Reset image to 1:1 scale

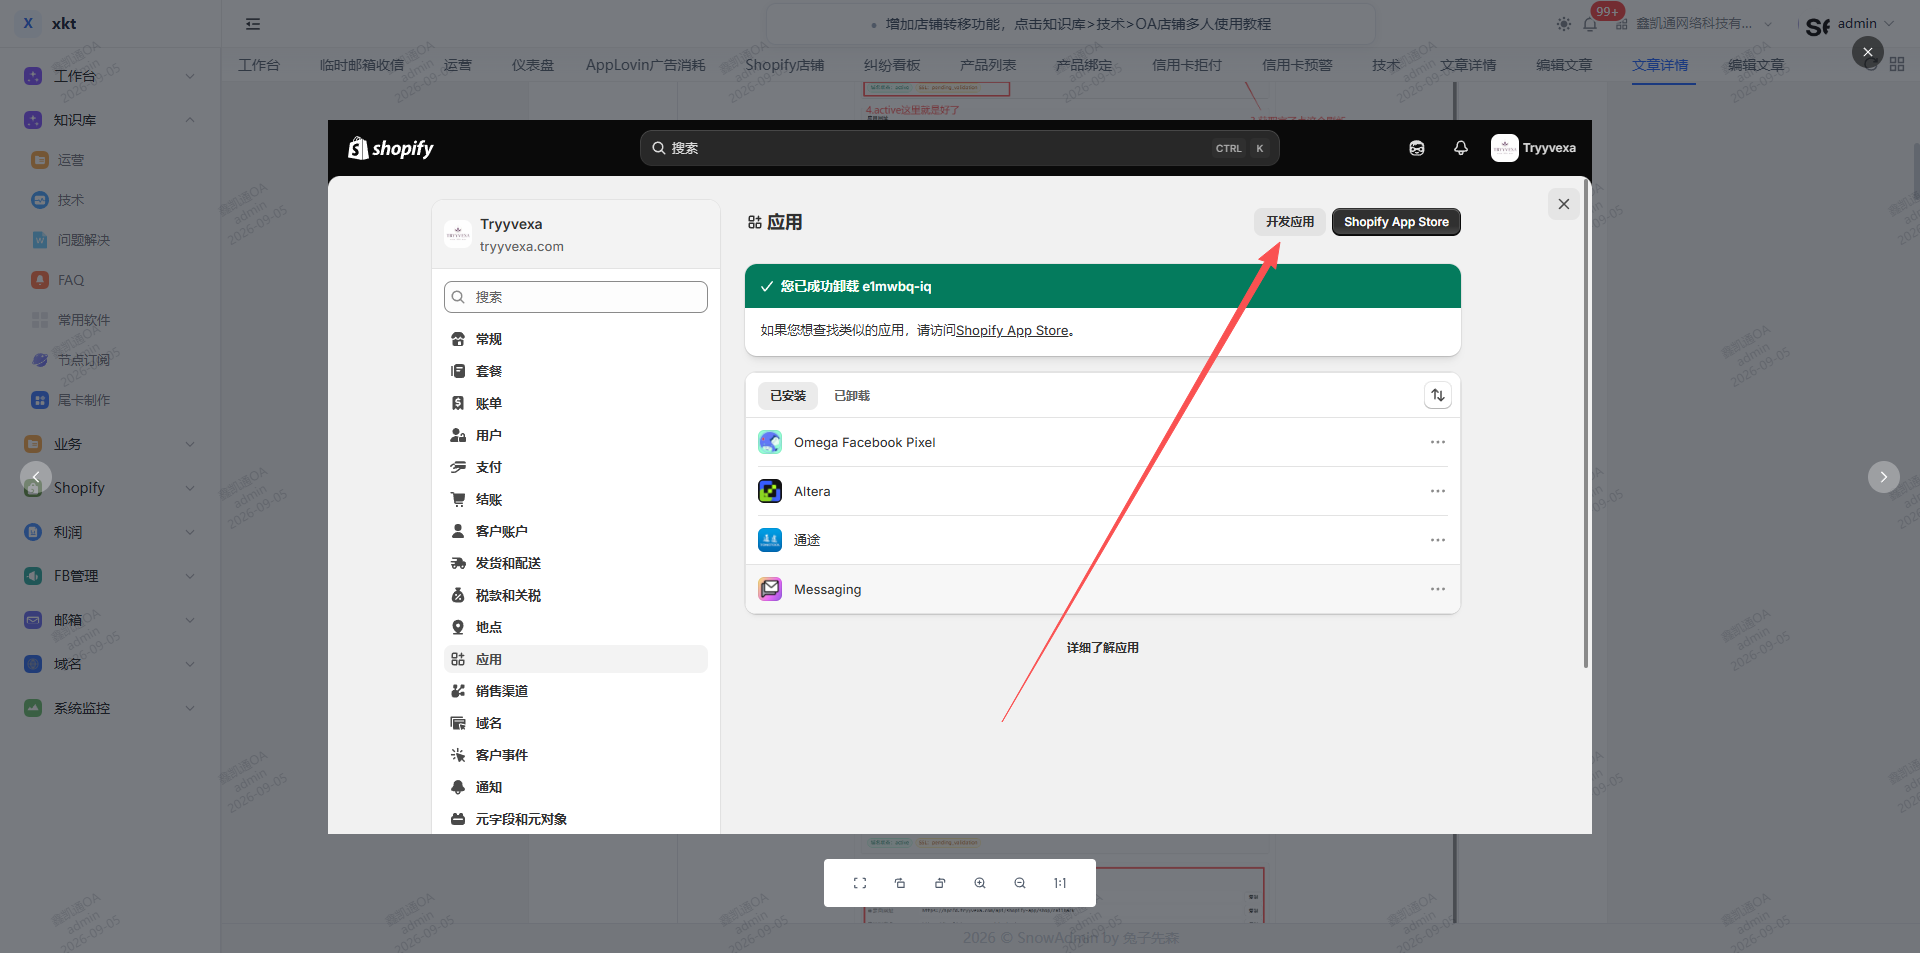pyautogui.click(x=1060, y=883)
